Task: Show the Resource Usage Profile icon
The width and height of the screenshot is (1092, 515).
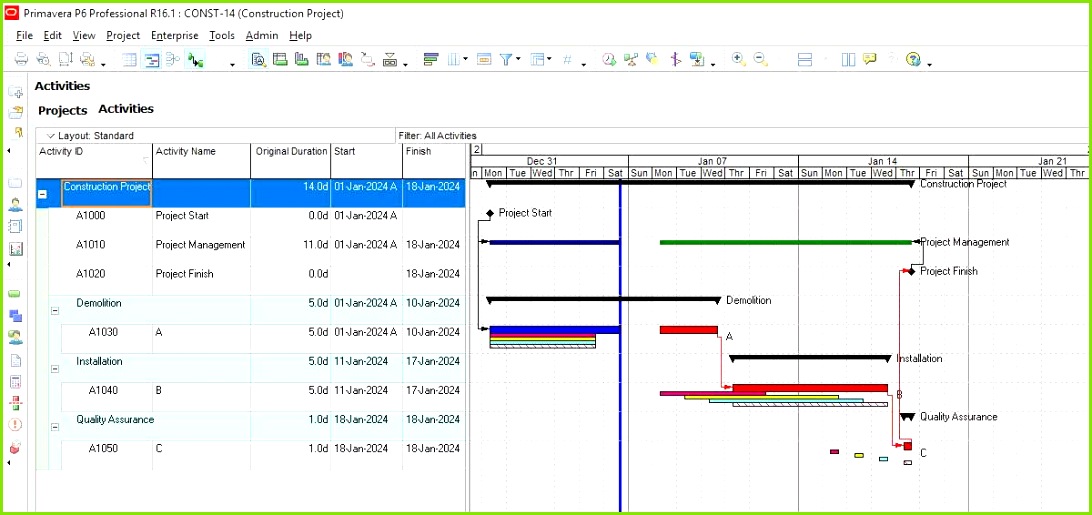Action: pos(345,59)
